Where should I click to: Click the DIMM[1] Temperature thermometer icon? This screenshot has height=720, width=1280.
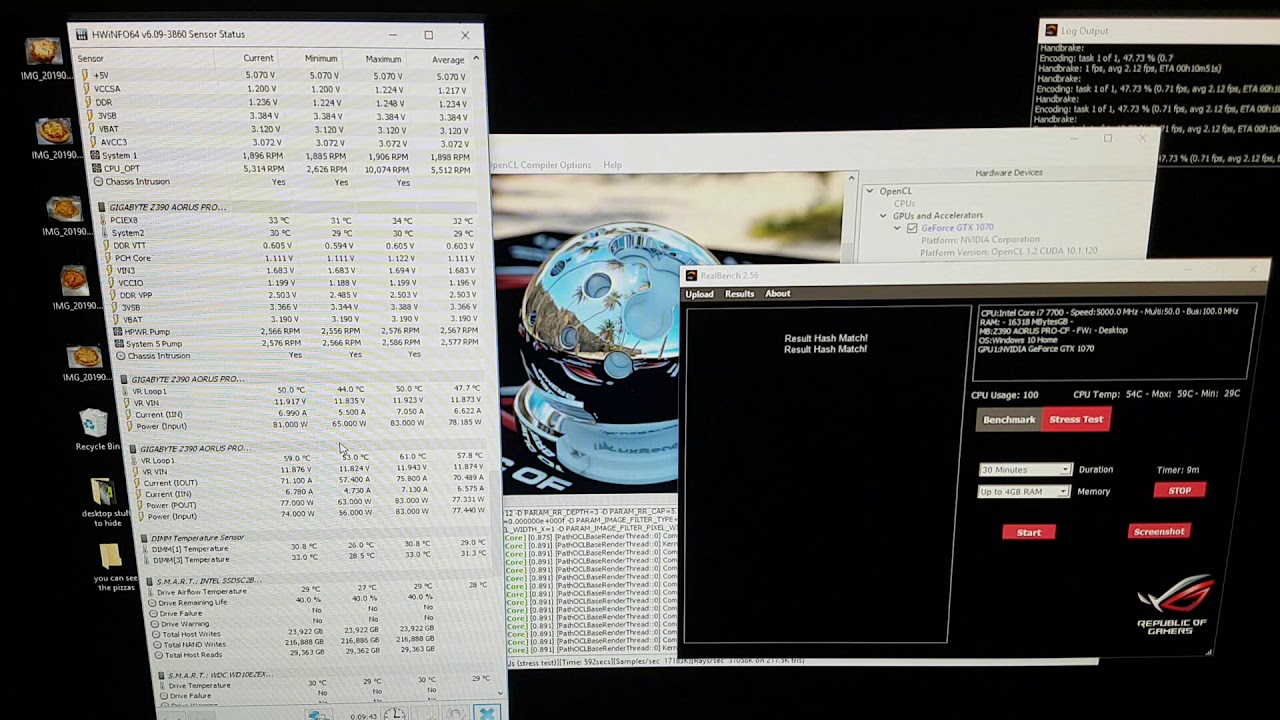coord(144,549)
